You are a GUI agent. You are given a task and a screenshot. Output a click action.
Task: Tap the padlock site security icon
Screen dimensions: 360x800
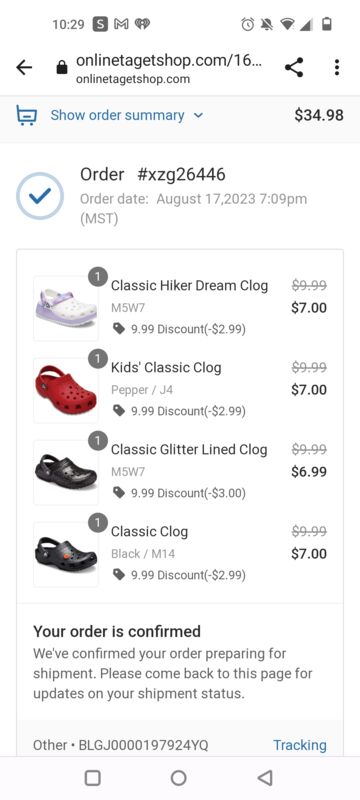click(x=62, y=67)
